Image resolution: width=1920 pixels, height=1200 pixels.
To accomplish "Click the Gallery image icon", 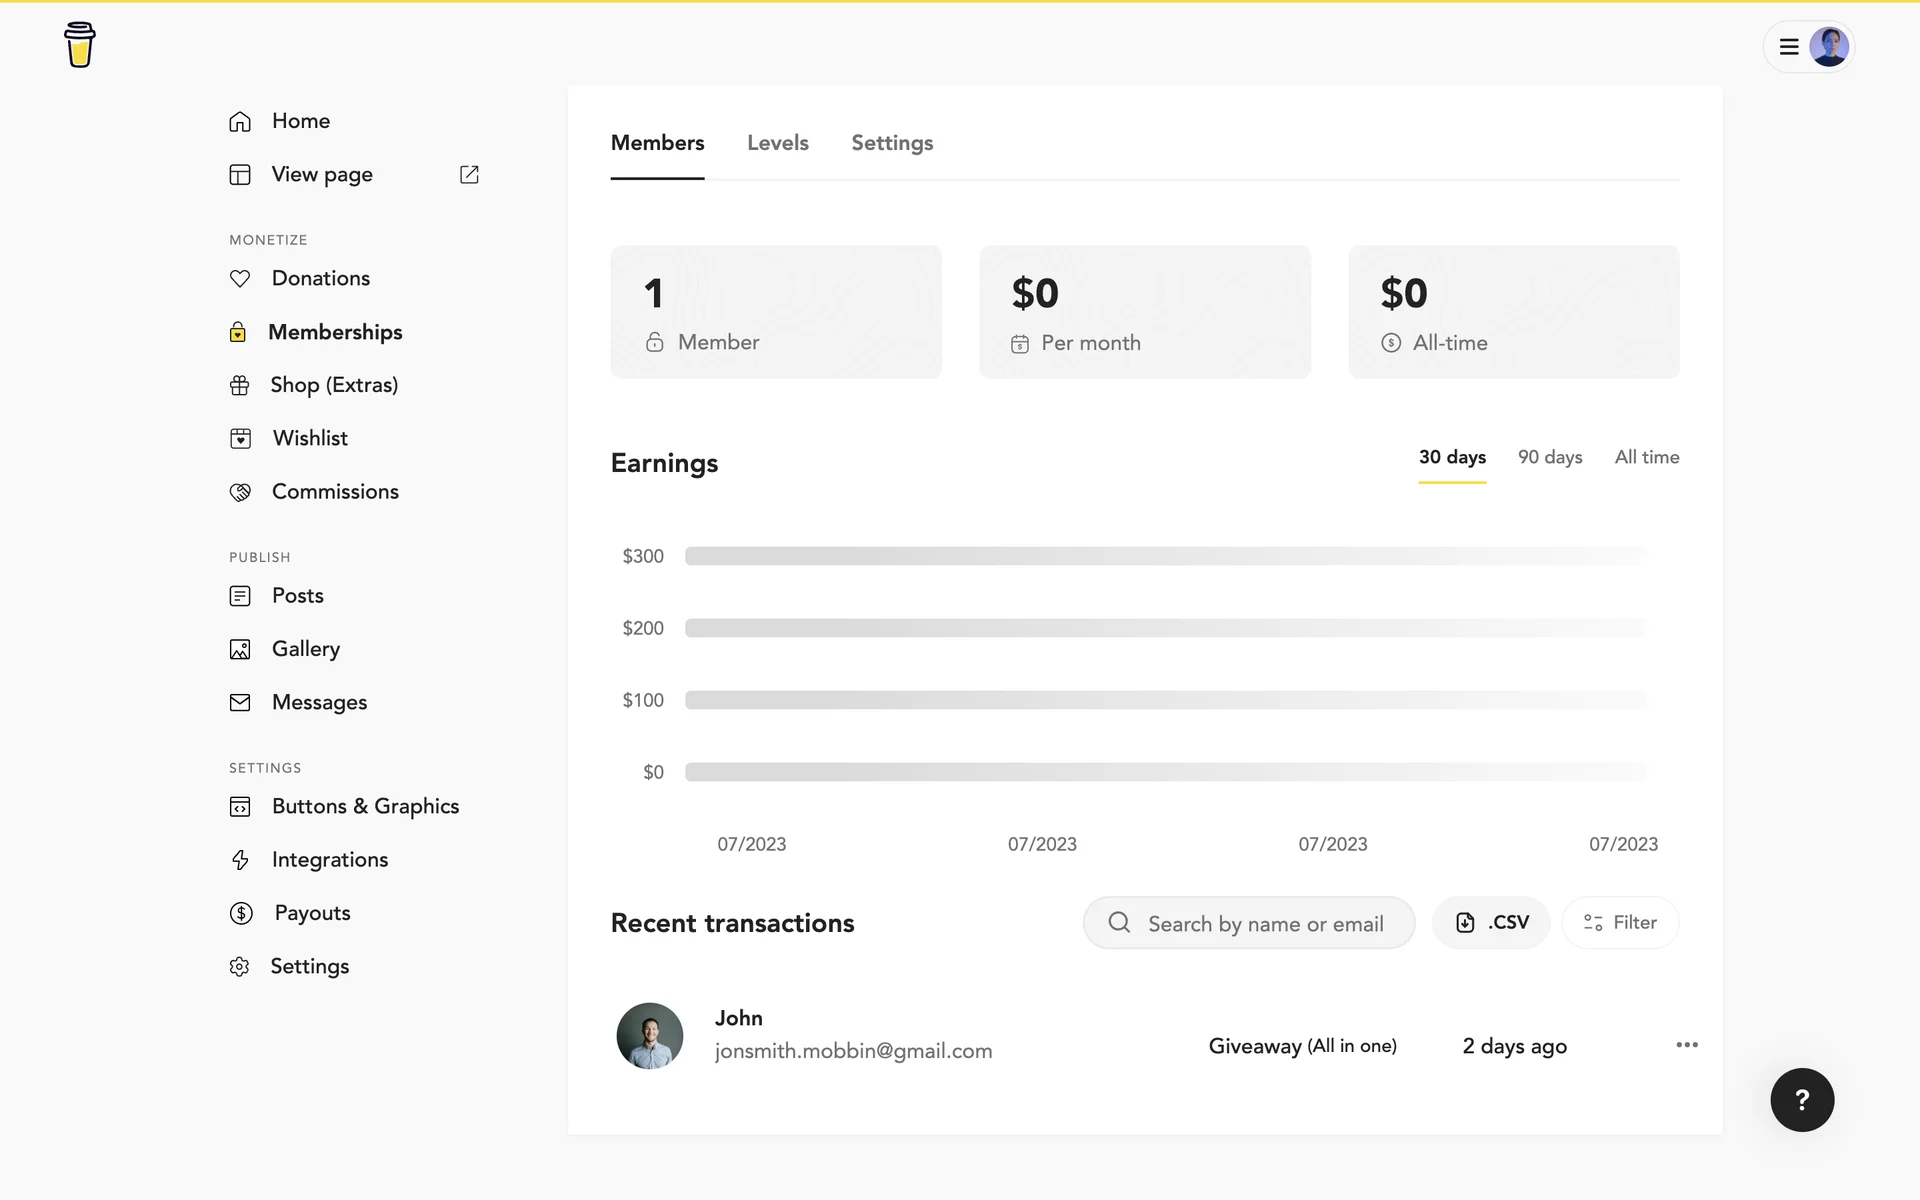I will coord(240,649).
